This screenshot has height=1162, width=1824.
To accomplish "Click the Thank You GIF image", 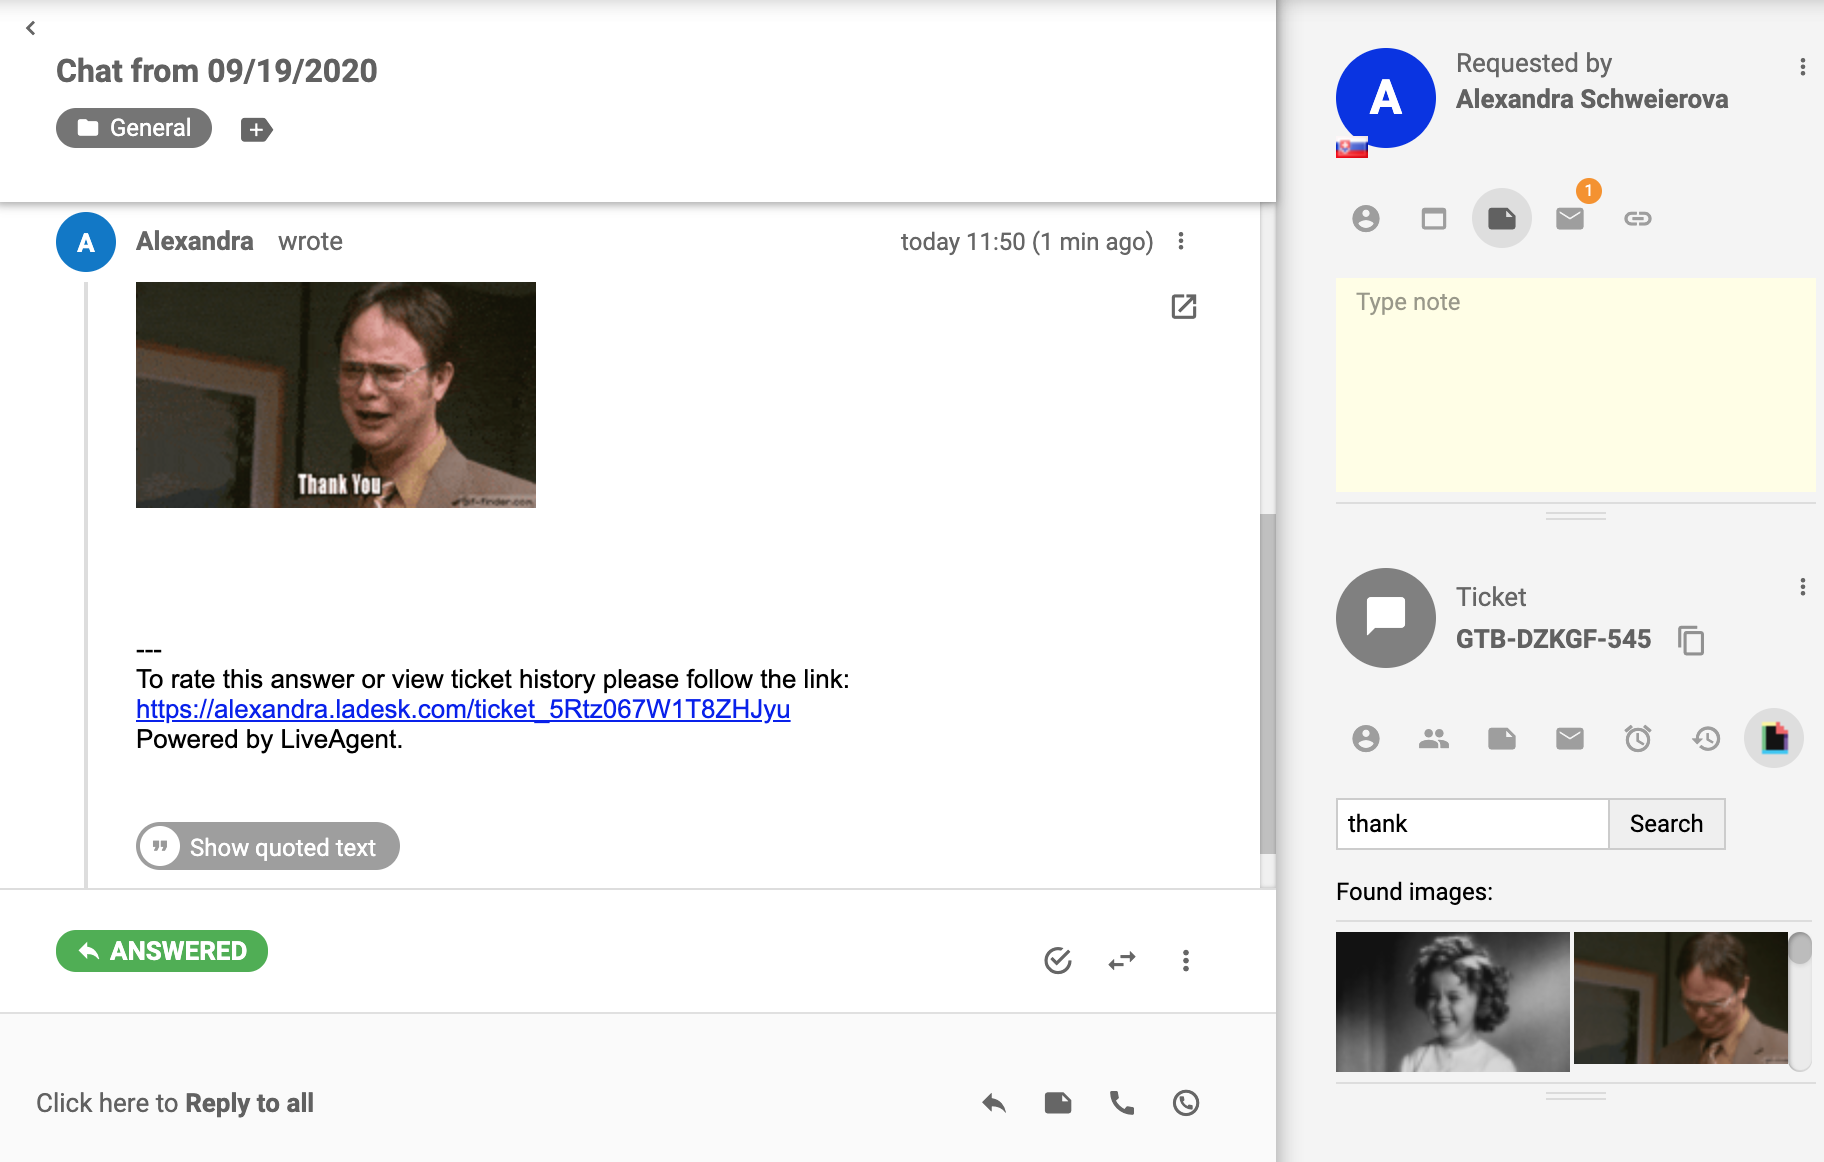I will 336,395.
